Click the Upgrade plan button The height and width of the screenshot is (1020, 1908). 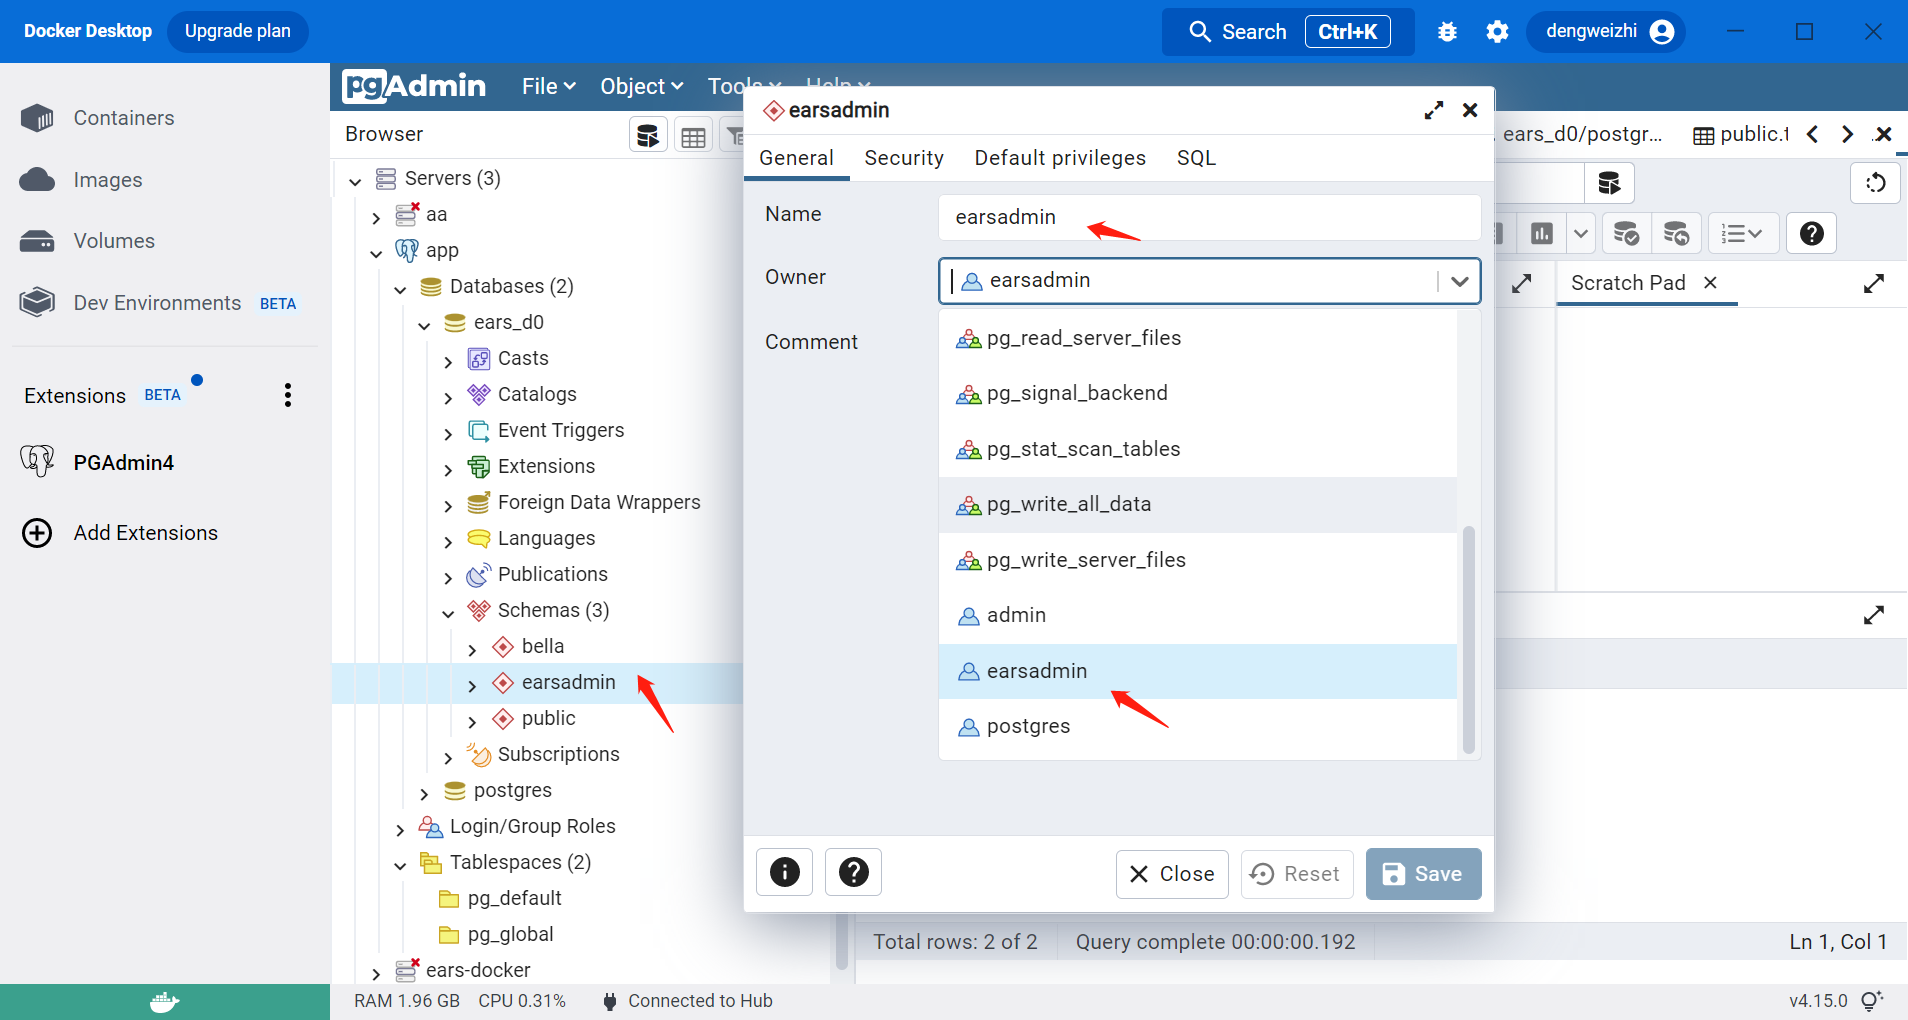point(238,31)
